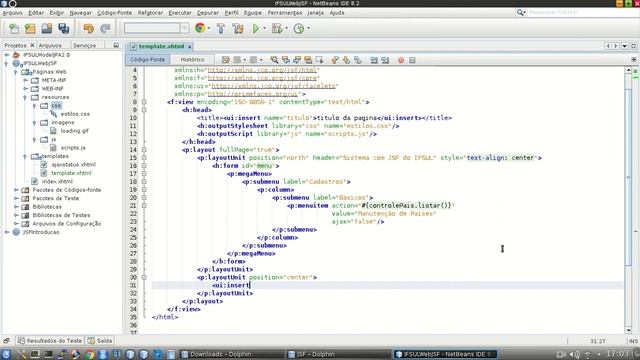Expand the WEB-INF folder node
Screen dimensions: 640x360
(25, 89)
